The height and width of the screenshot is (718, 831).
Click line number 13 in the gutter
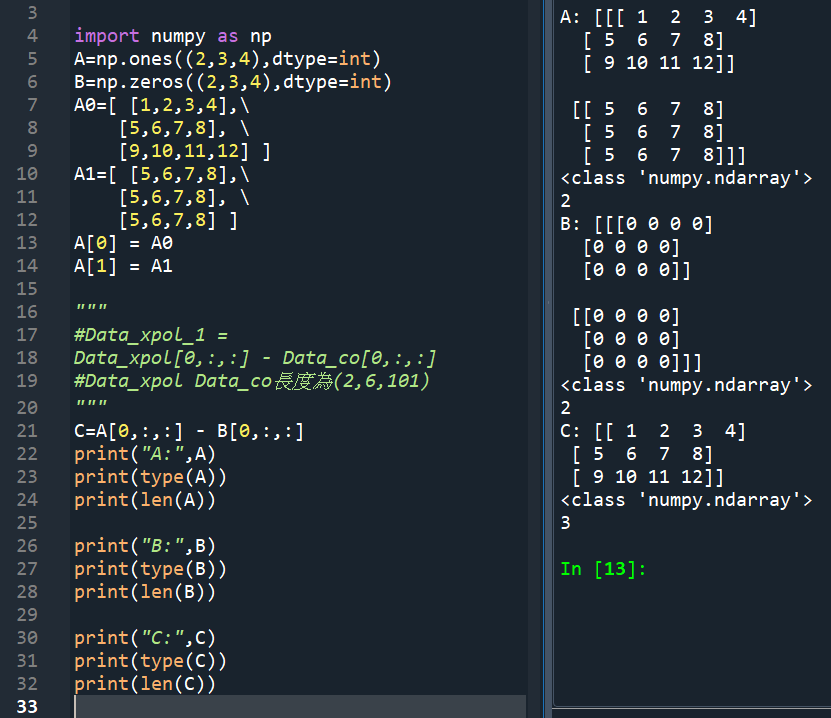27,242
